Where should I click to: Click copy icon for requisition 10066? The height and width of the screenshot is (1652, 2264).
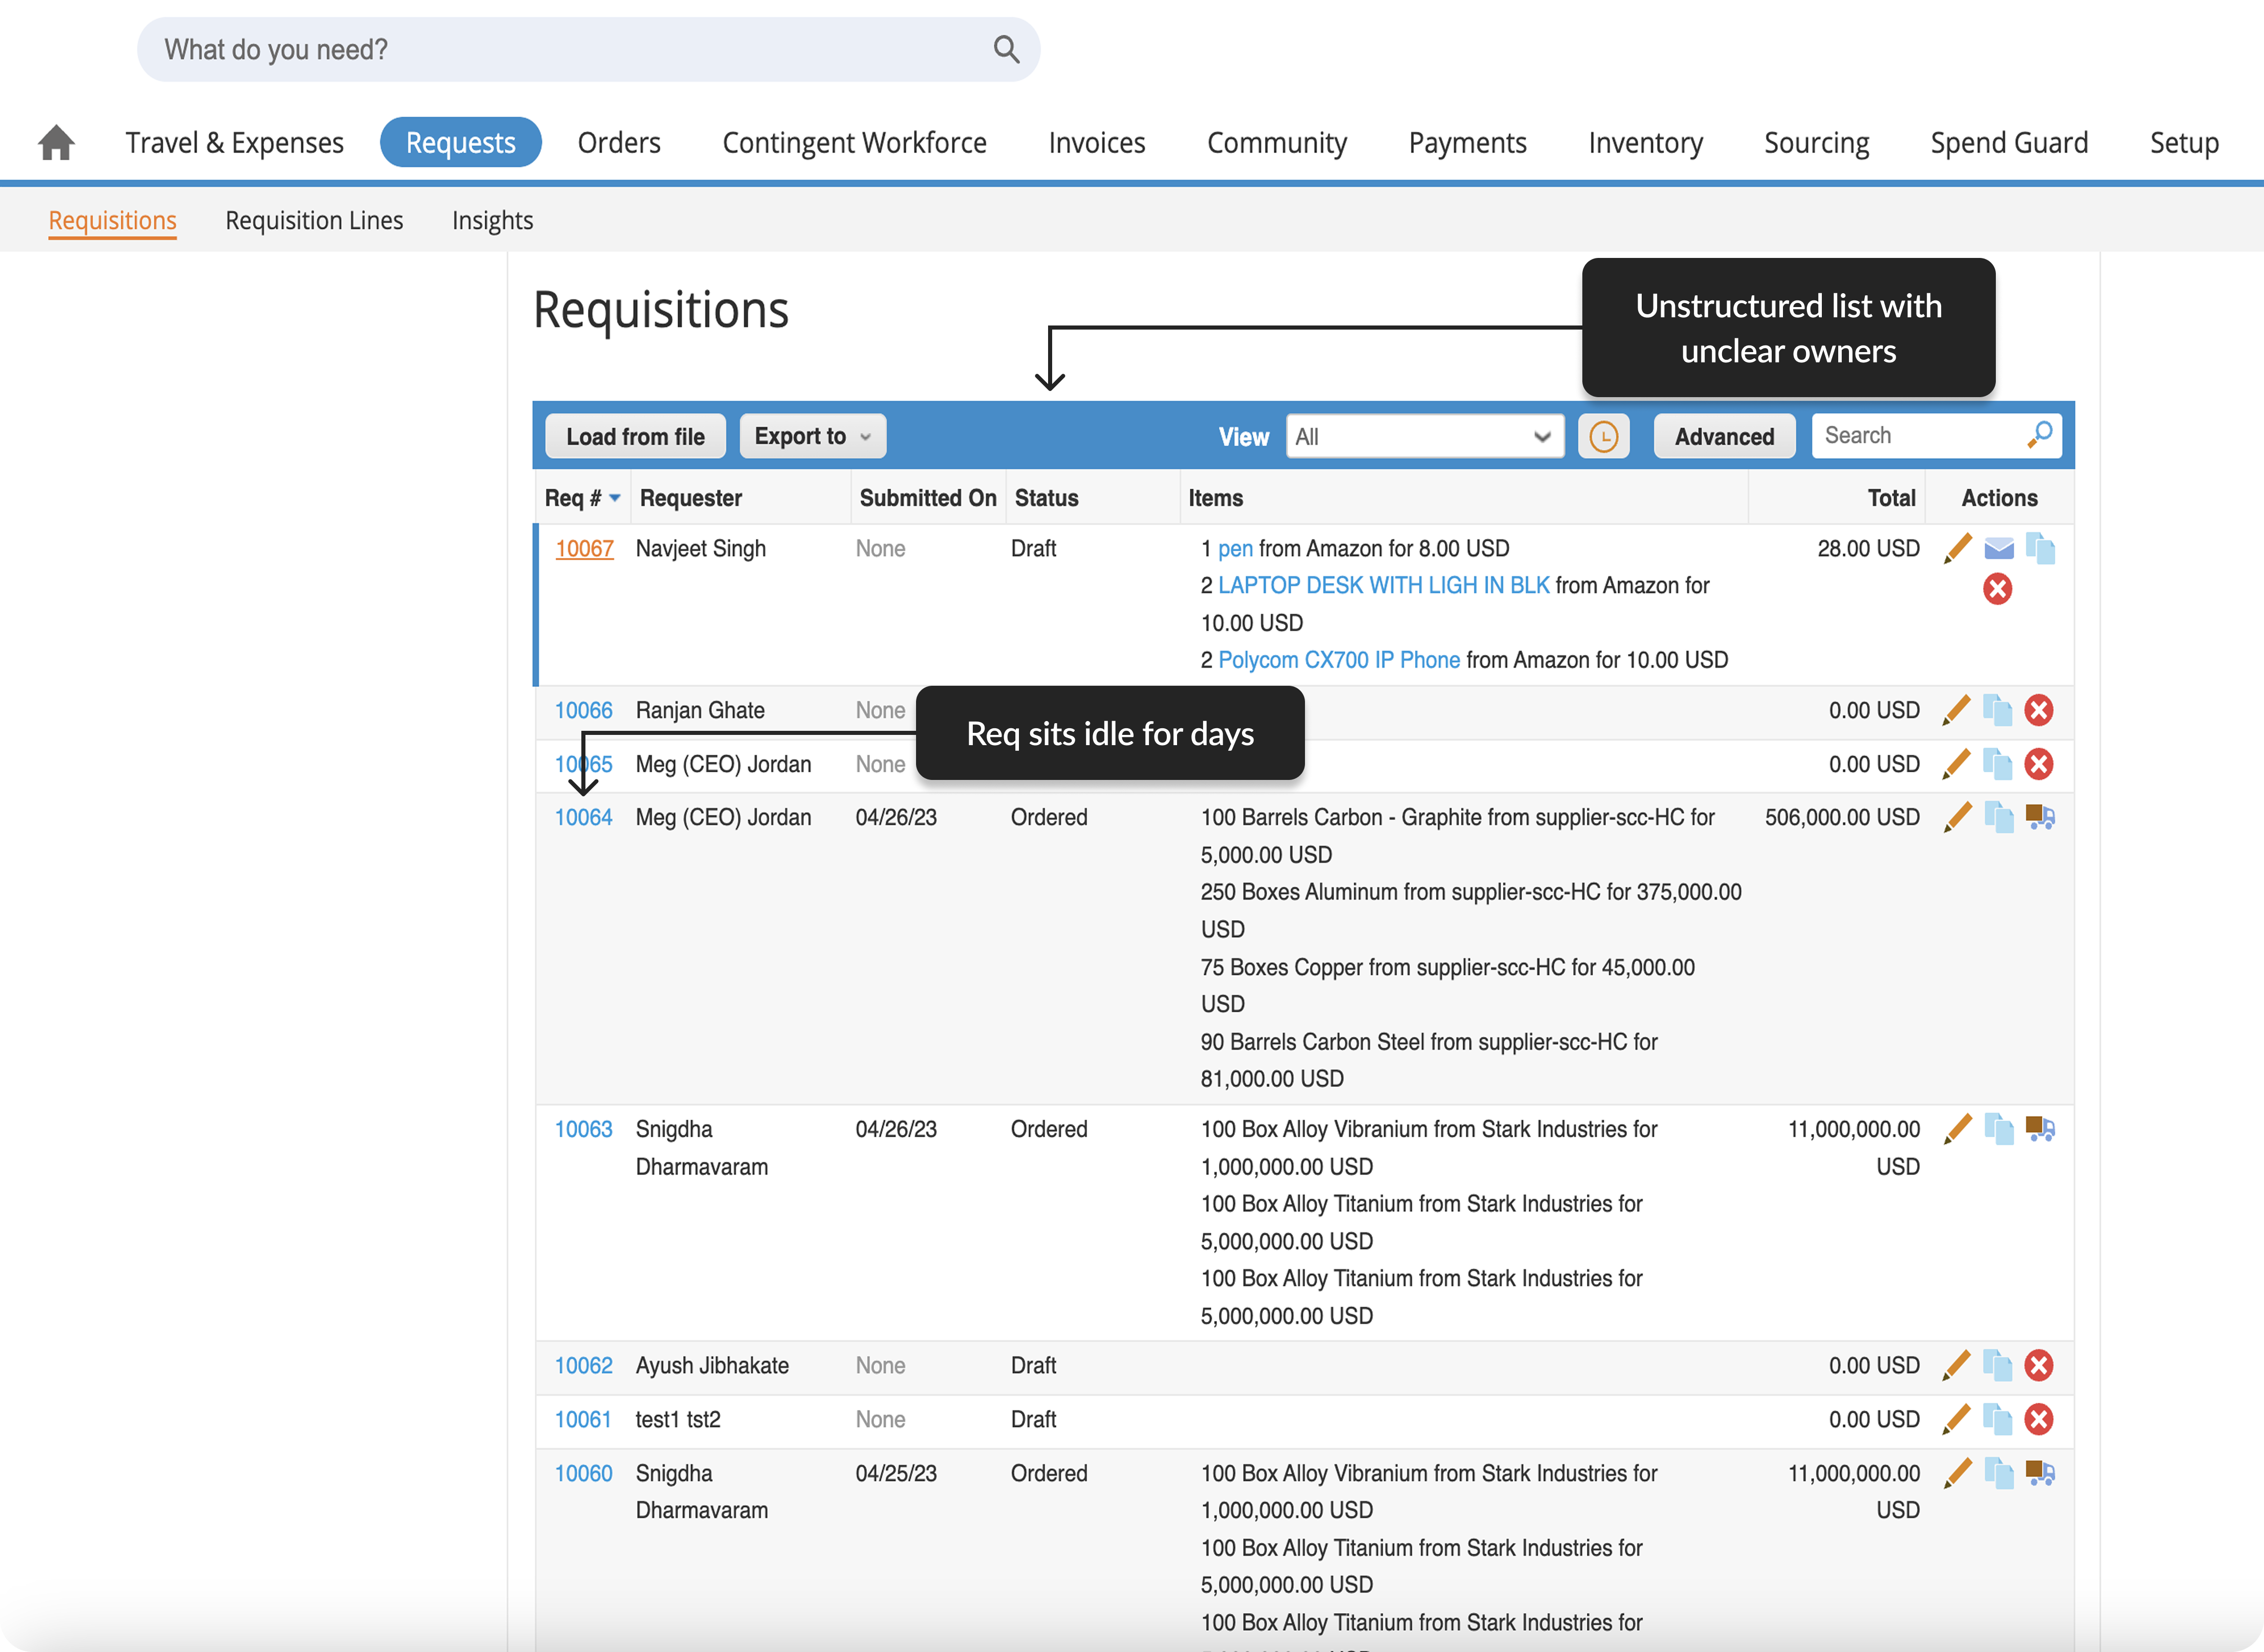point(1997,711)
